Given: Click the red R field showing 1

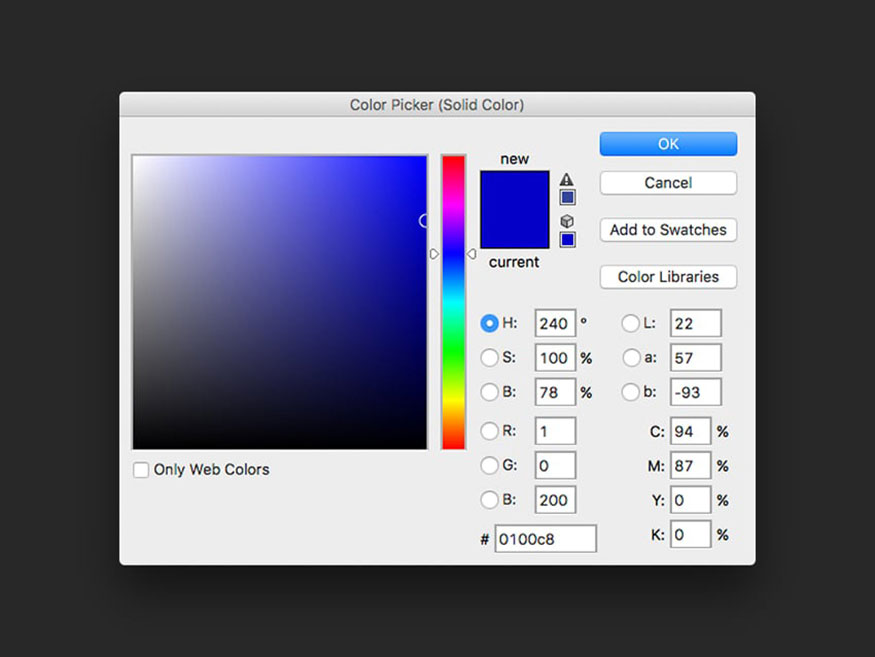Looking at the screenshot, I should (x=555, y=431).
